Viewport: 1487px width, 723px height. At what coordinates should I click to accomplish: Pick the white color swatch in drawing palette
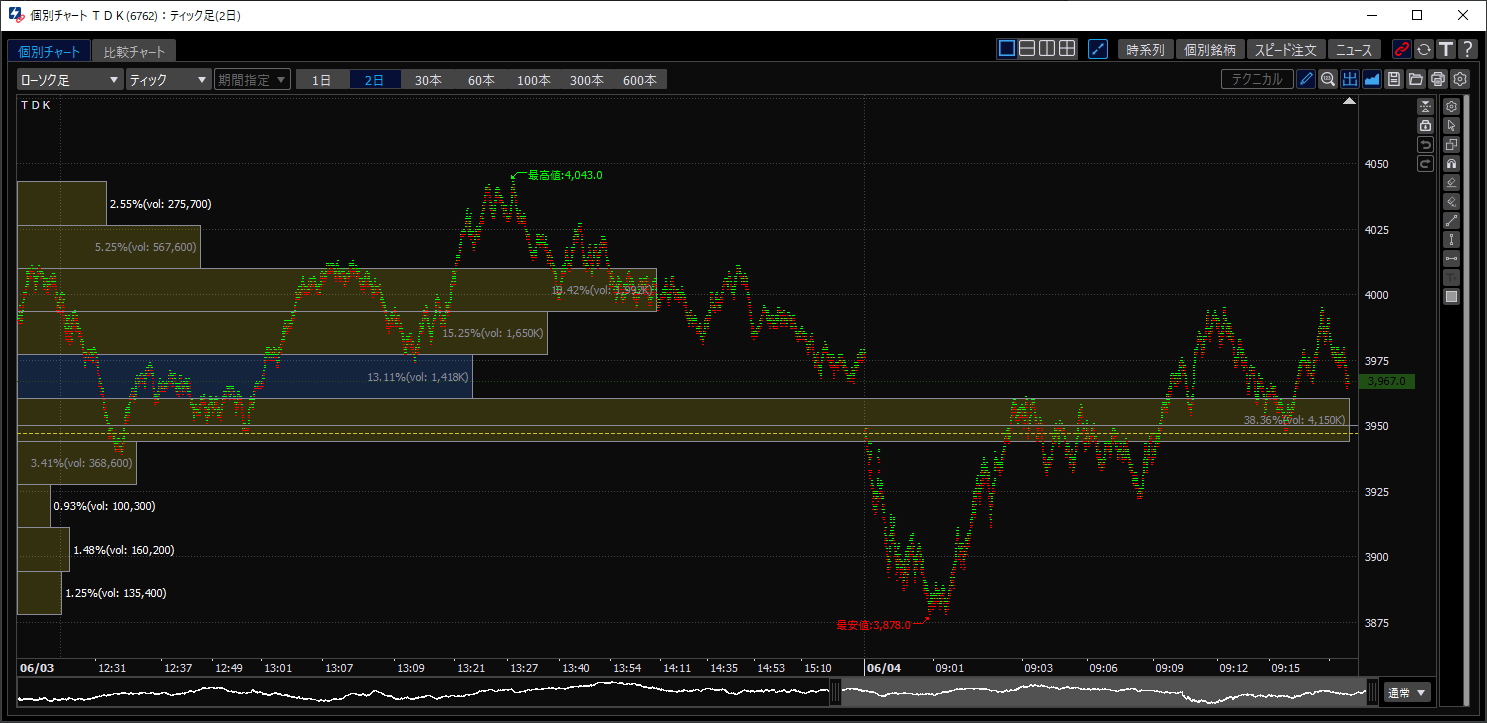1451,296
